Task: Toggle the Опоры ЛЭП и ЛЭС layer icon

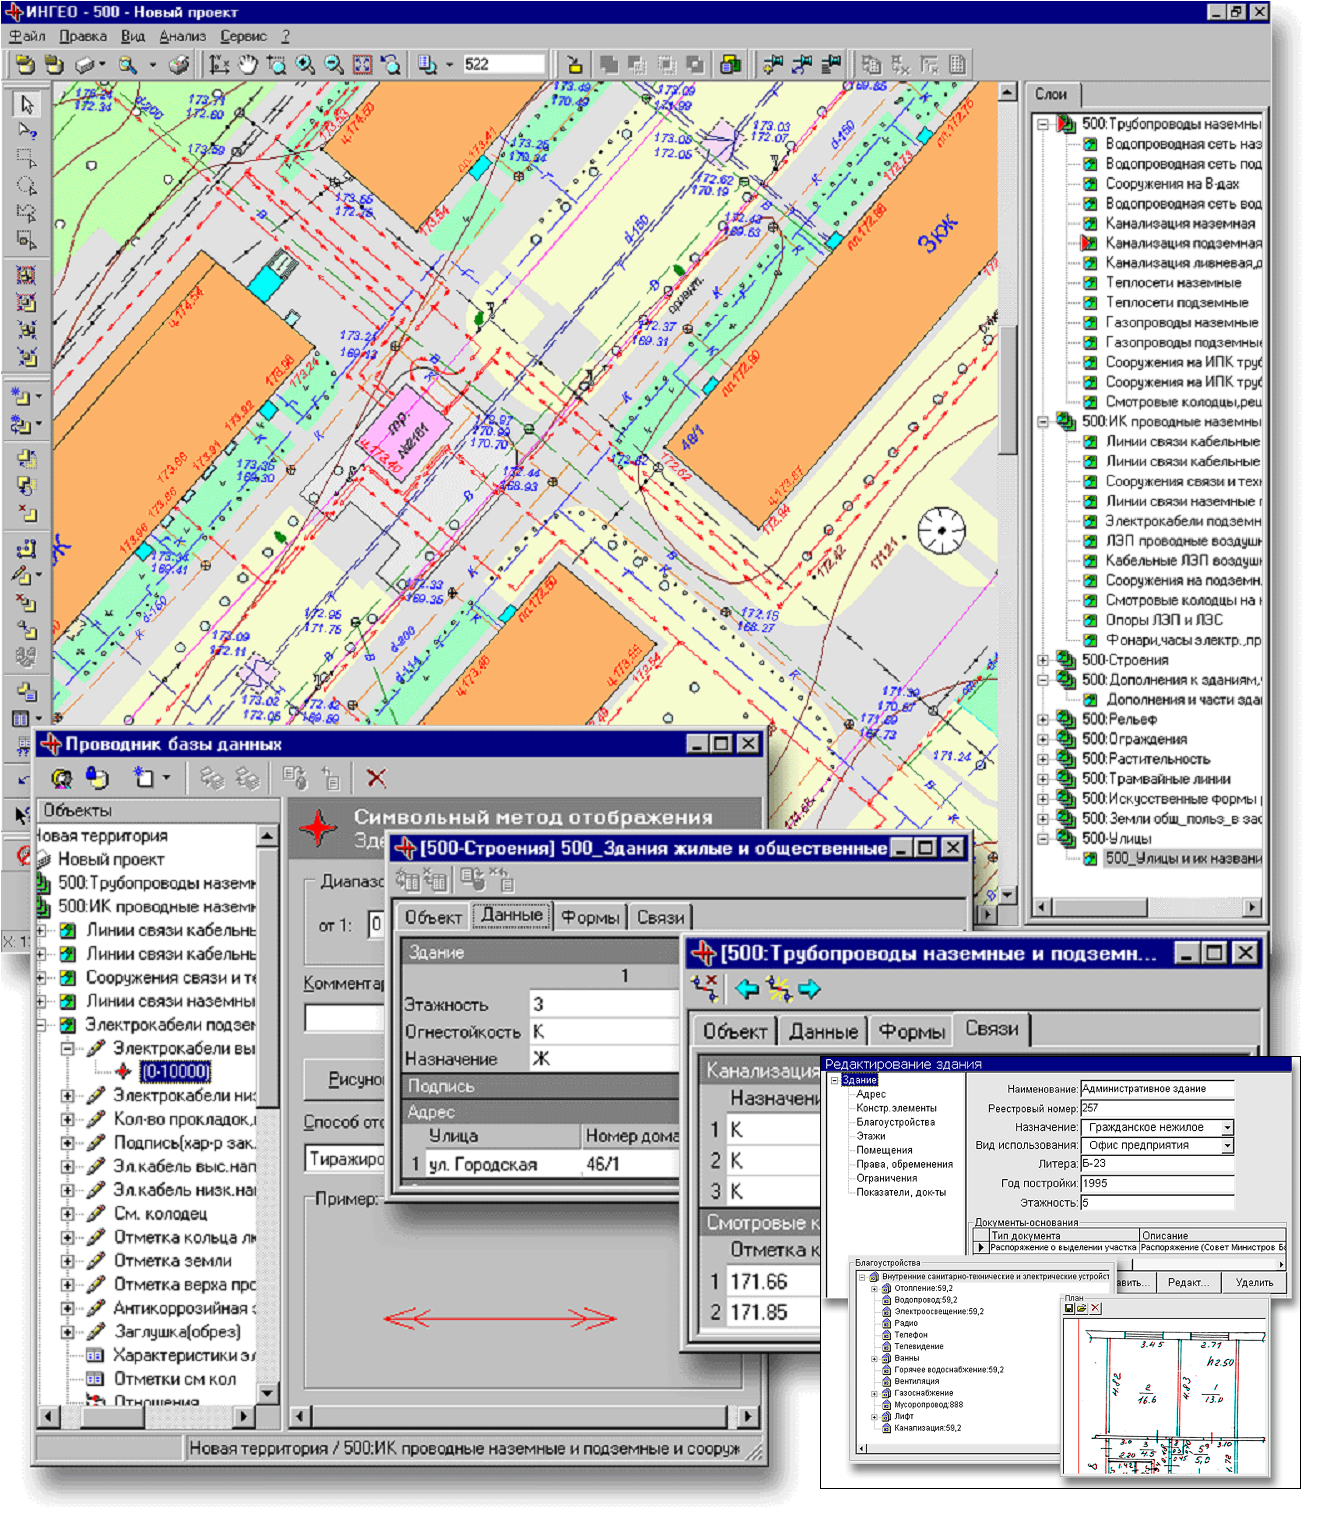Action: coord(1089,620)
